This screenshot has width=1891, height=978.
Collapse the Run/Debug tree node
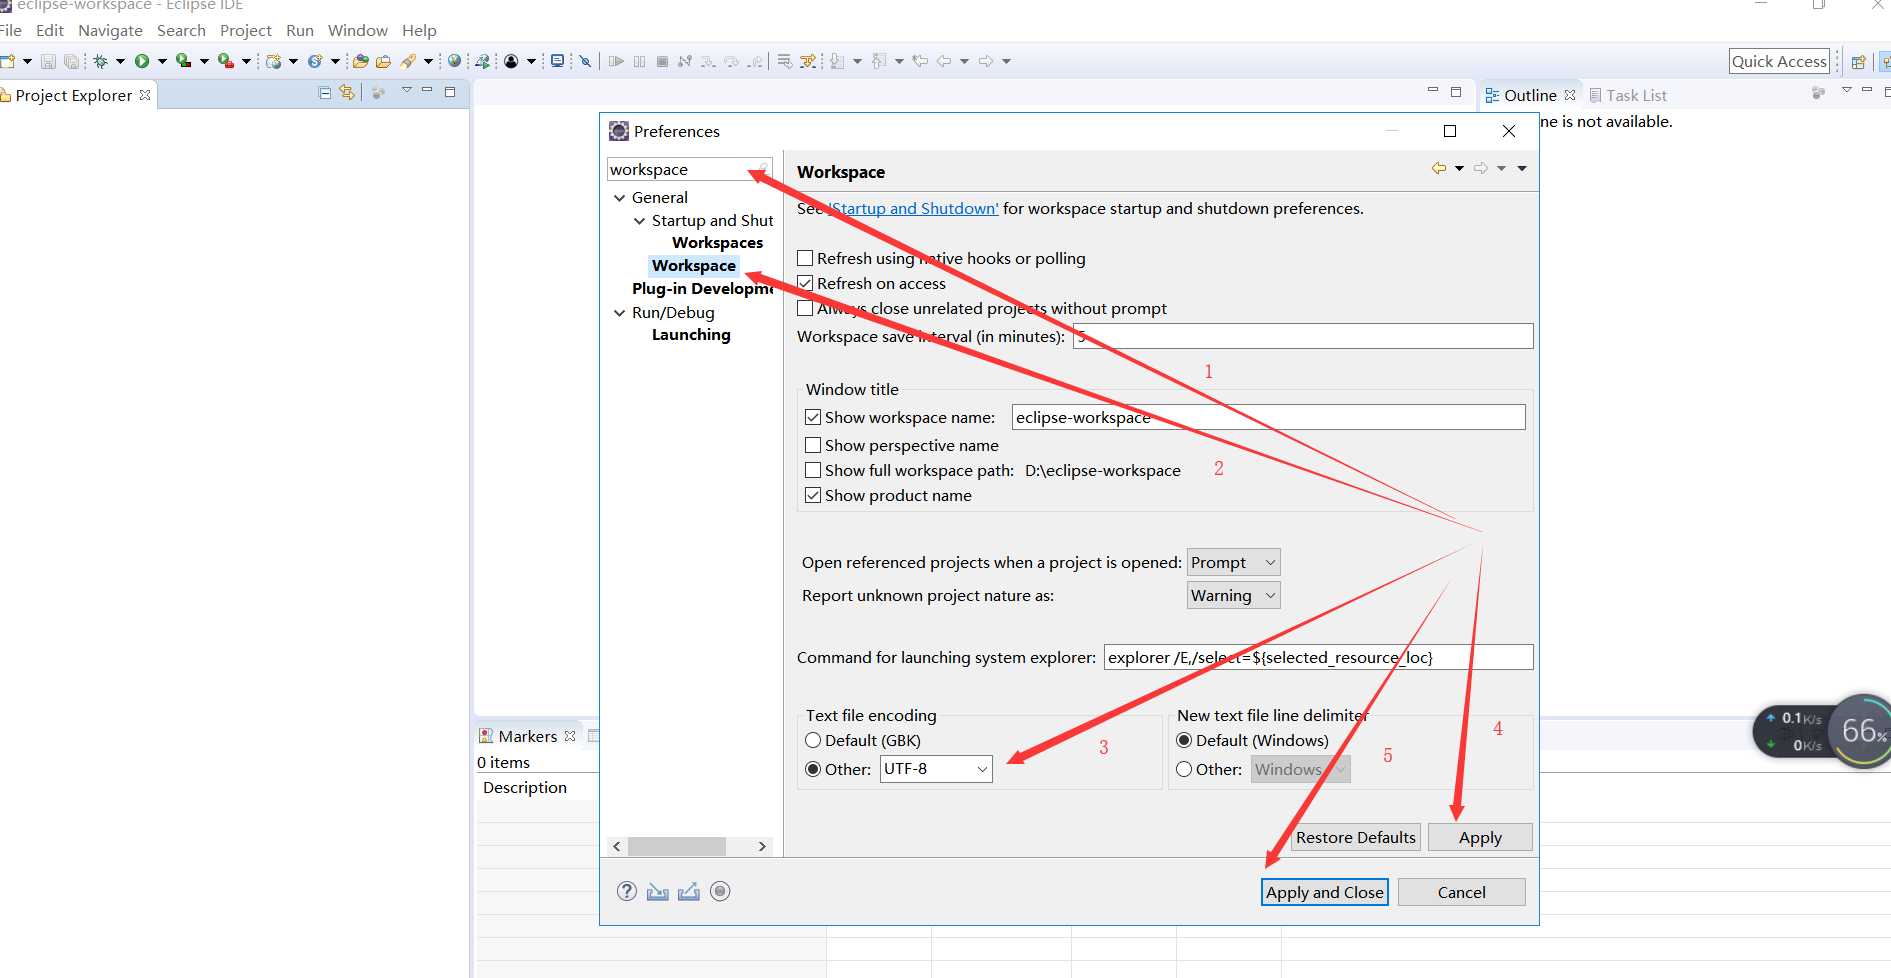tap(620, 313)
